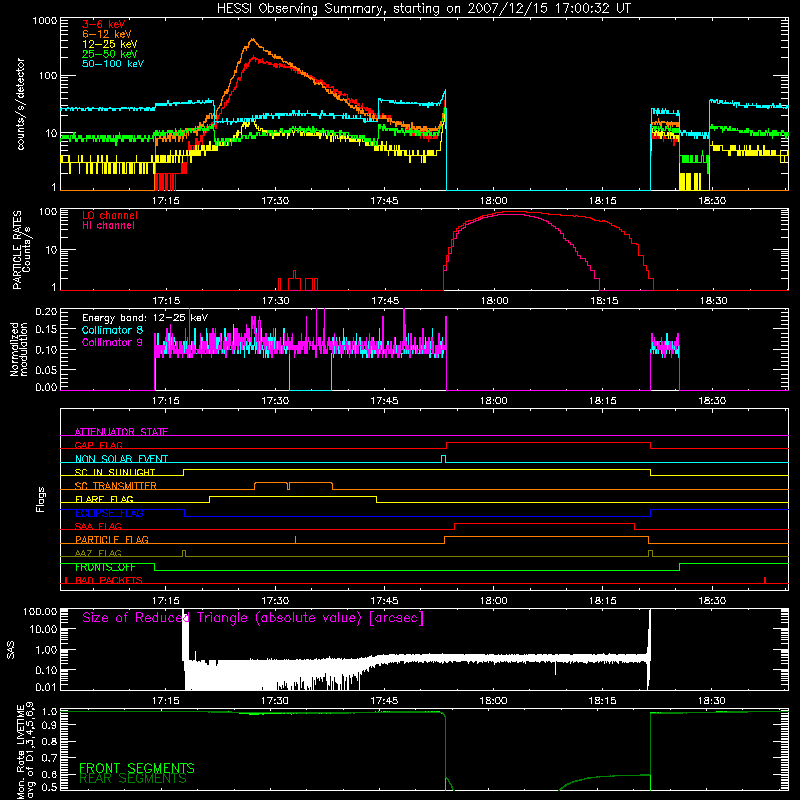Click 18:00 time label under count-rate panel
Image resolution: width=800 pixels, height=800 pixels.
493,201
